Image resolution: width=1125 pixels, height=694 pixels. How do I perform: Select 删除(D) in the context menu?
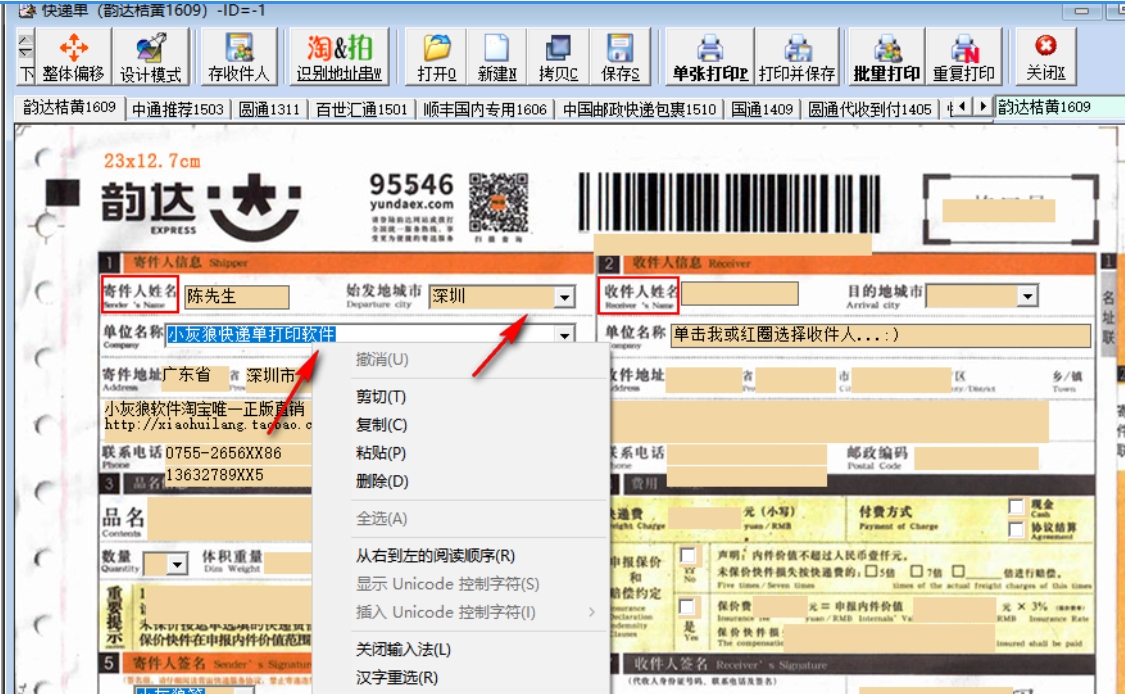(461, 481)
